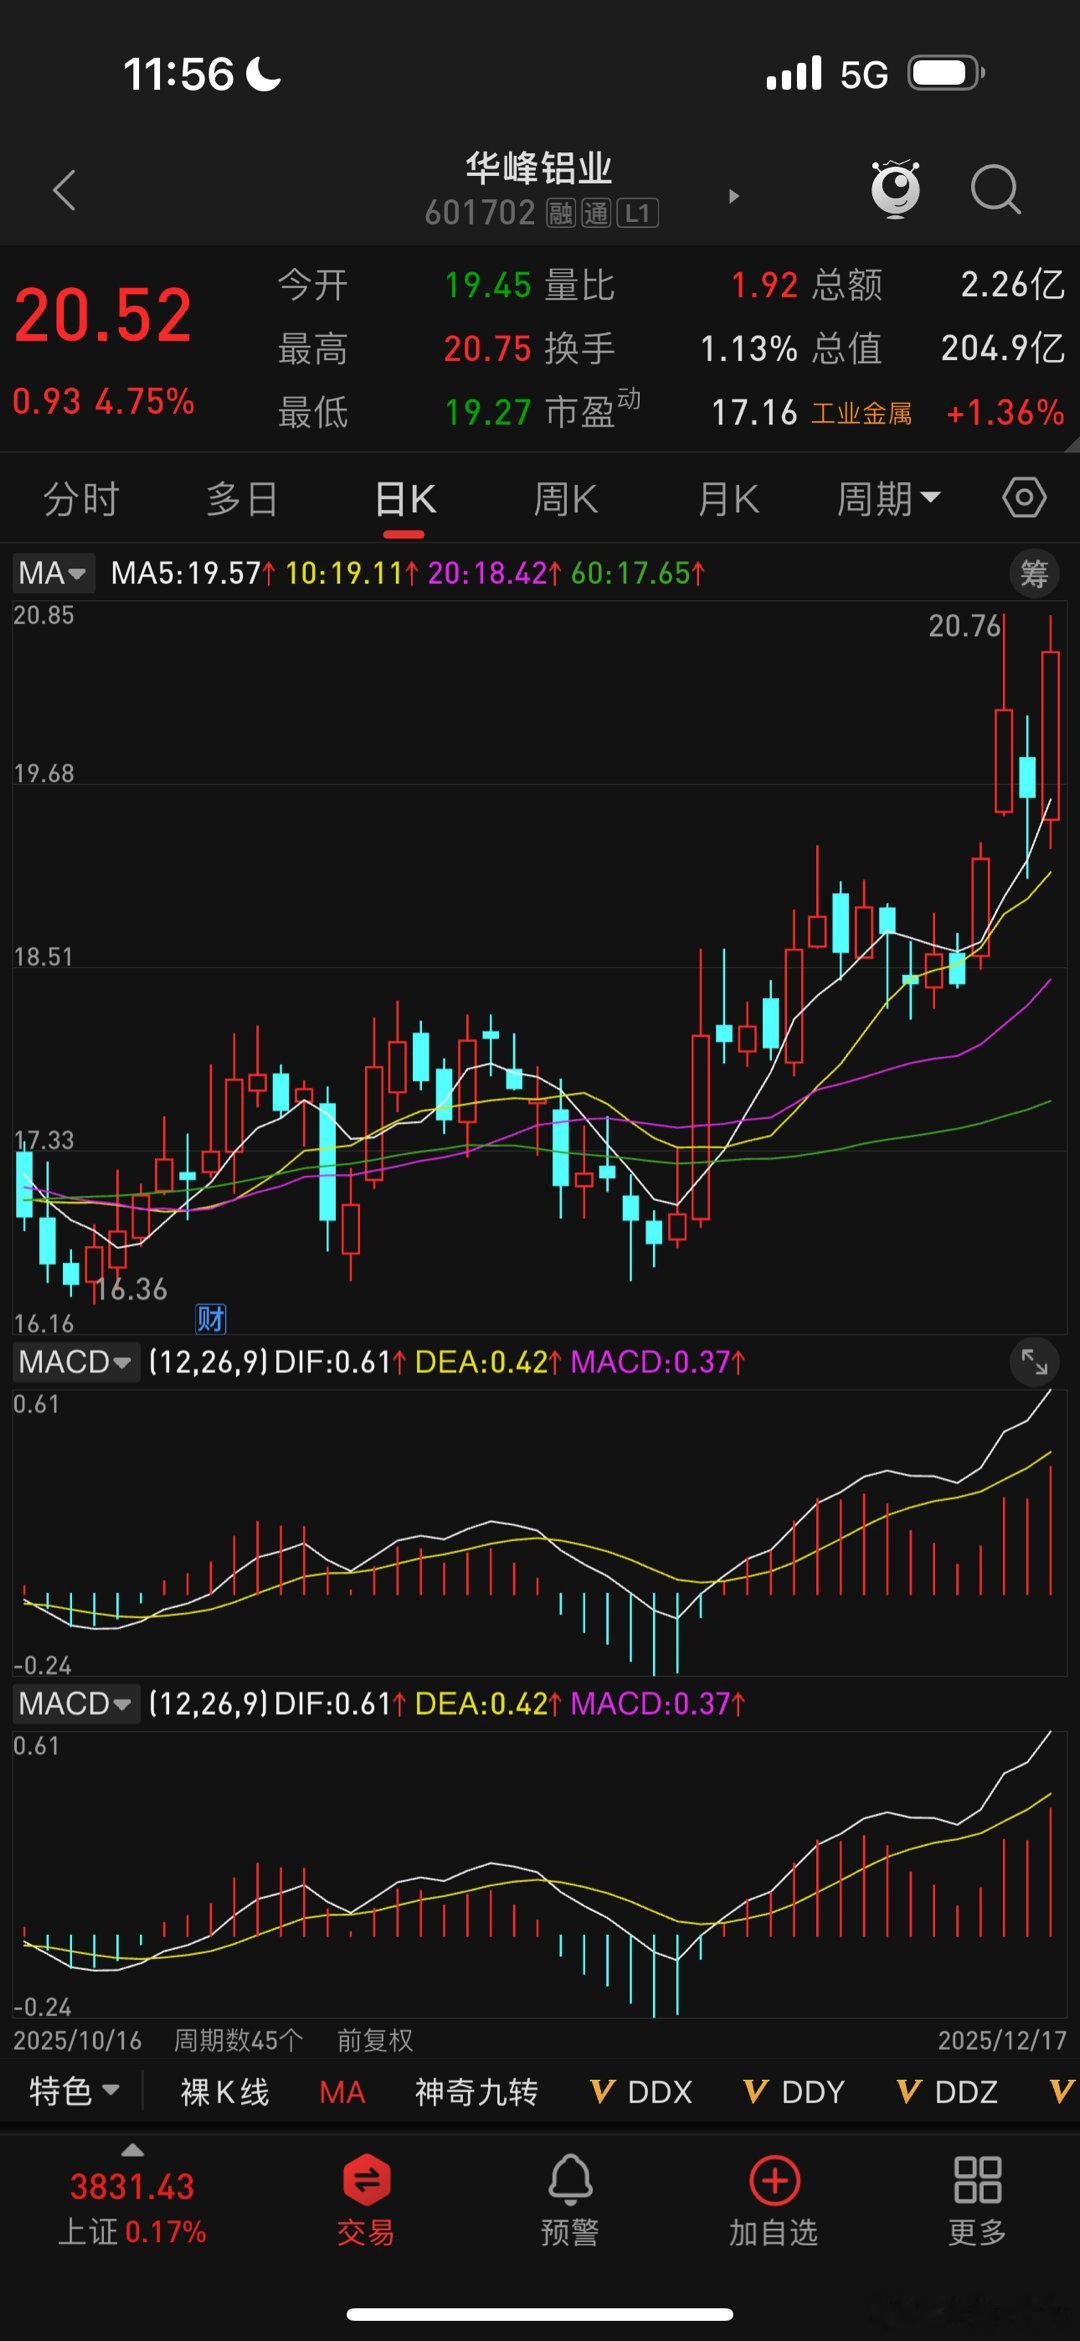Tap the 通 connect badge
This screenshot has height=2341, width=1080.
[x=596, y=213]
